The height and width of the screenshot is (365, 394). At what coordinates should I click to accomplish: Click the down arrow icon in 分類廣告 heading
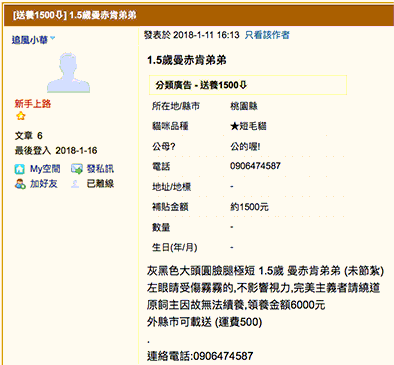[243, 85]
